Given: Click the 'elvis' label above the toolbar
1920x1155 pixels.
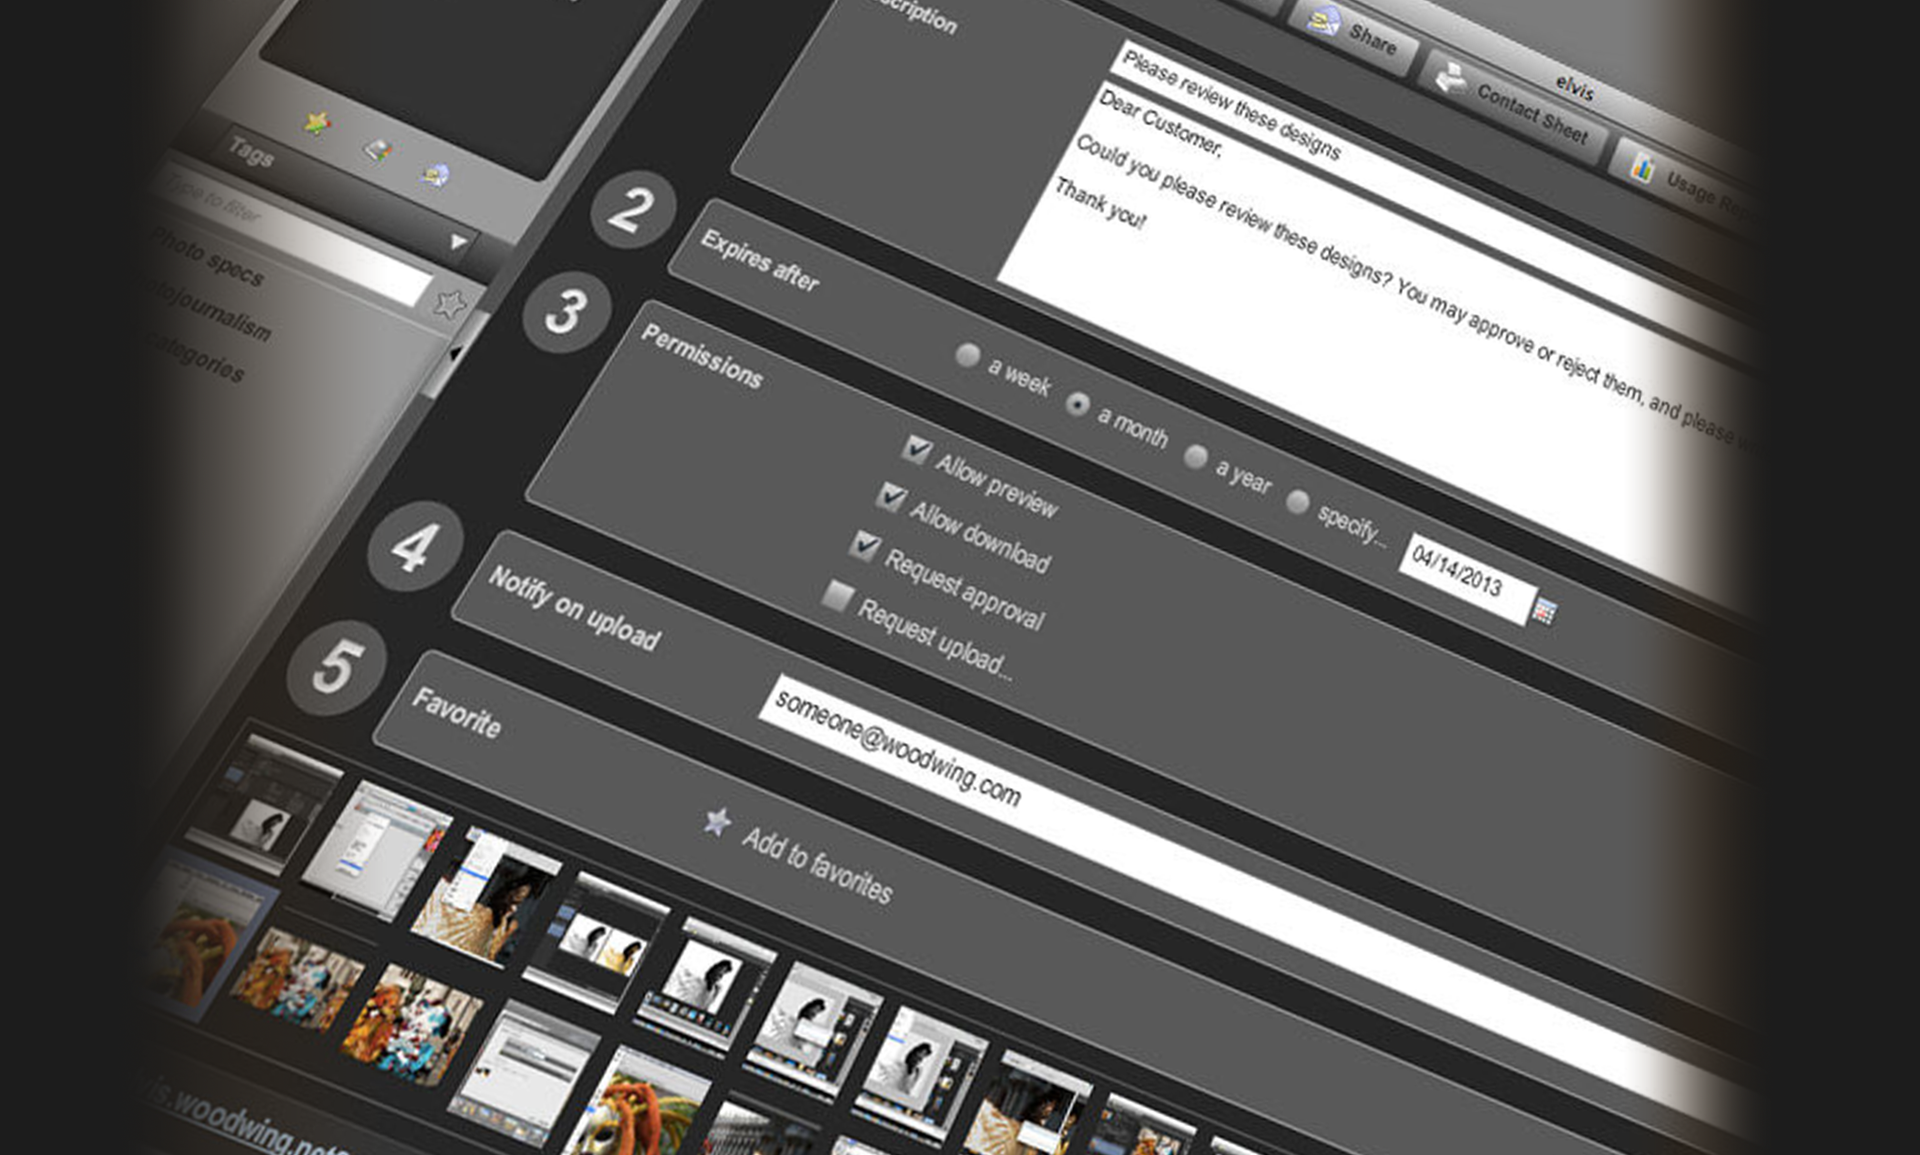Looking at the screenshot, I should (x=1574, y=87).
